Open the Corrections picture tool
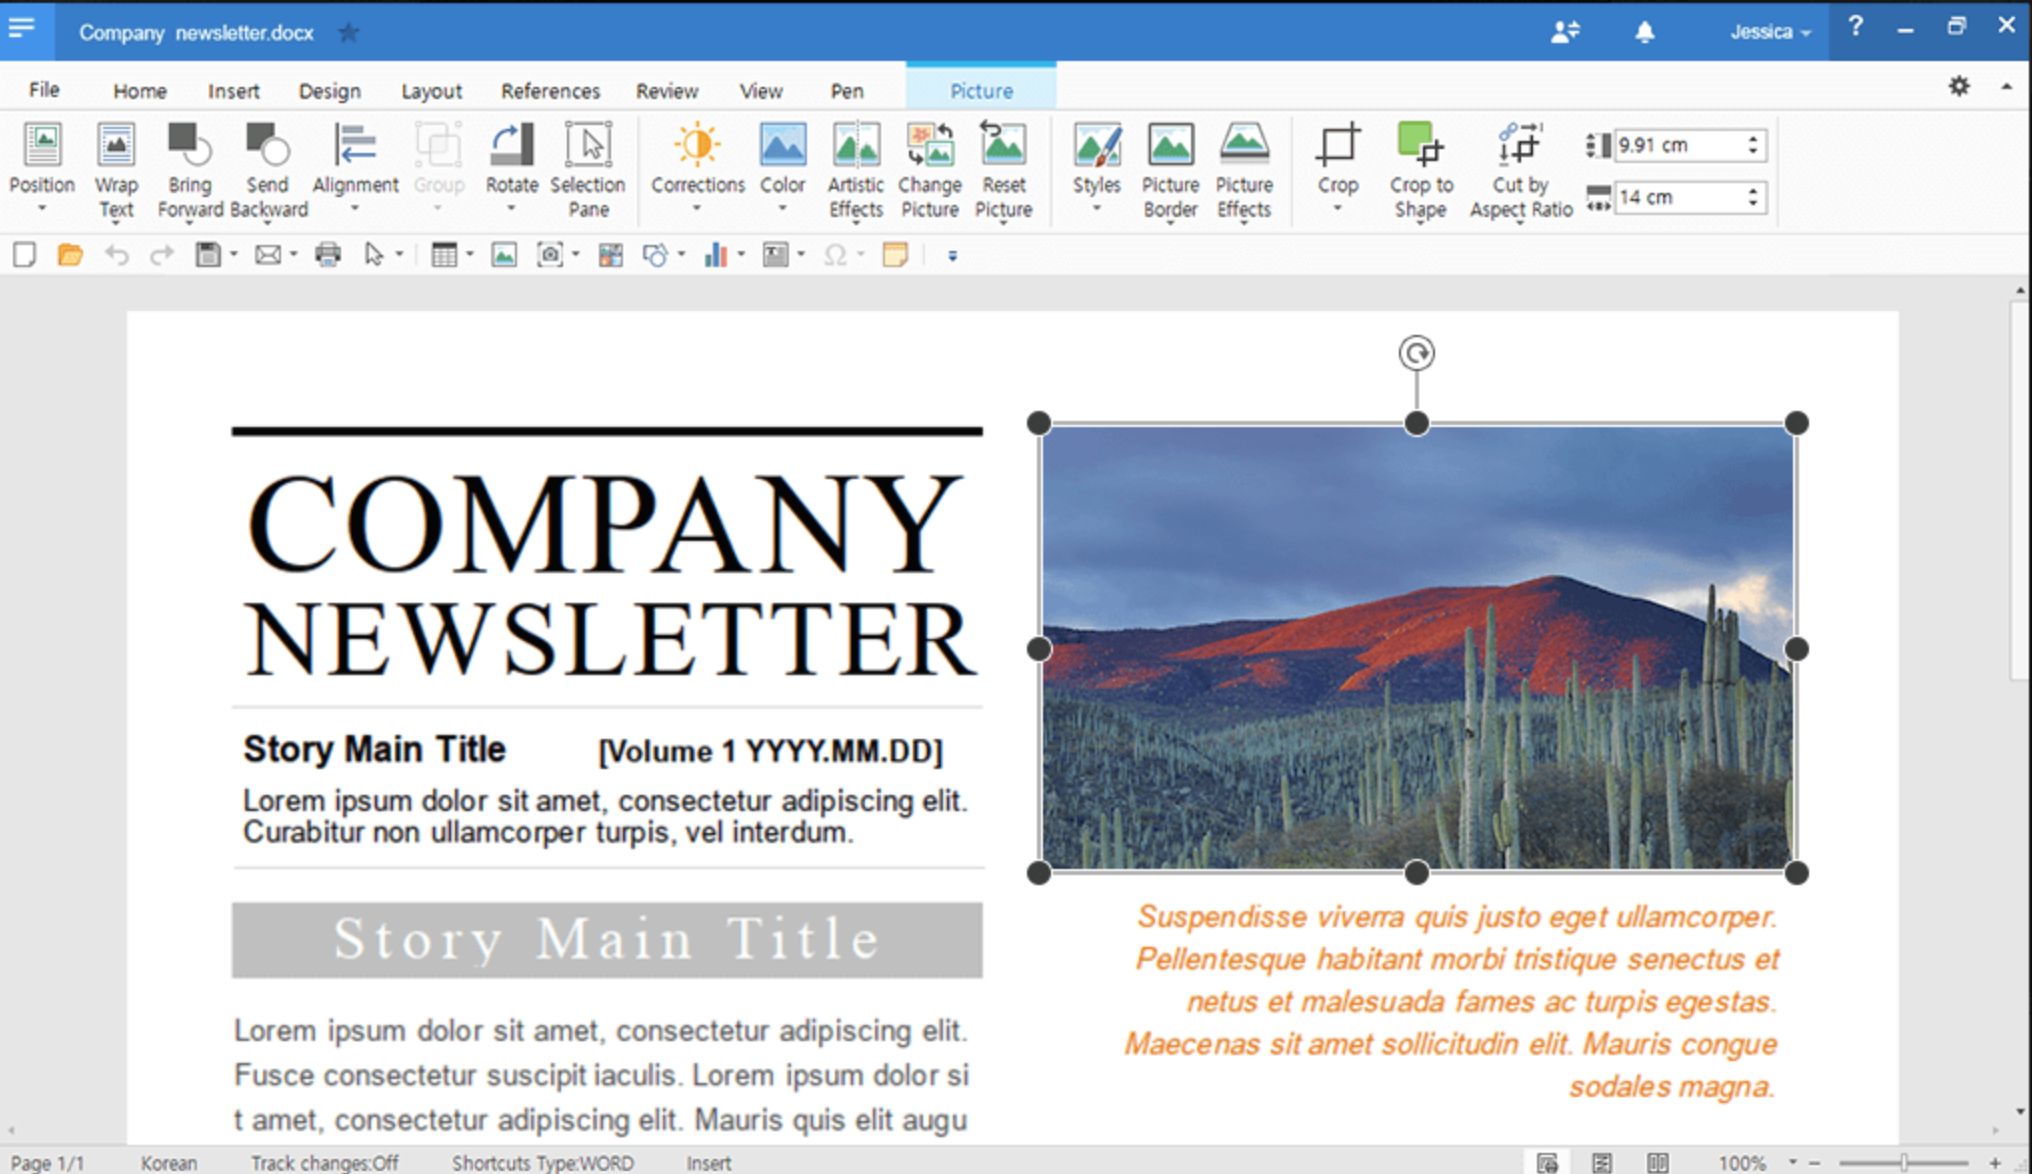2032x1174 pixels. [697, 165]
